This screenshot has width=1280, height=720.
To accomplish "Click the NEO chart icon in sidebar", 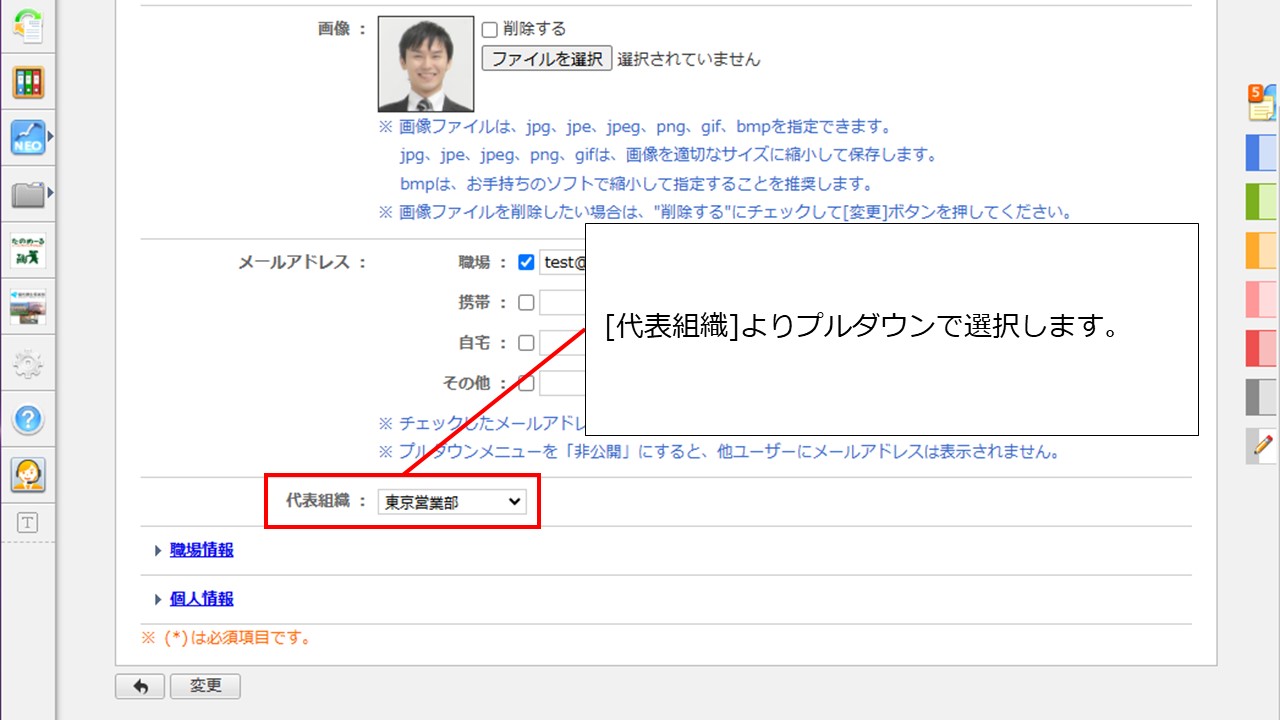I will [x=28, y=137].
